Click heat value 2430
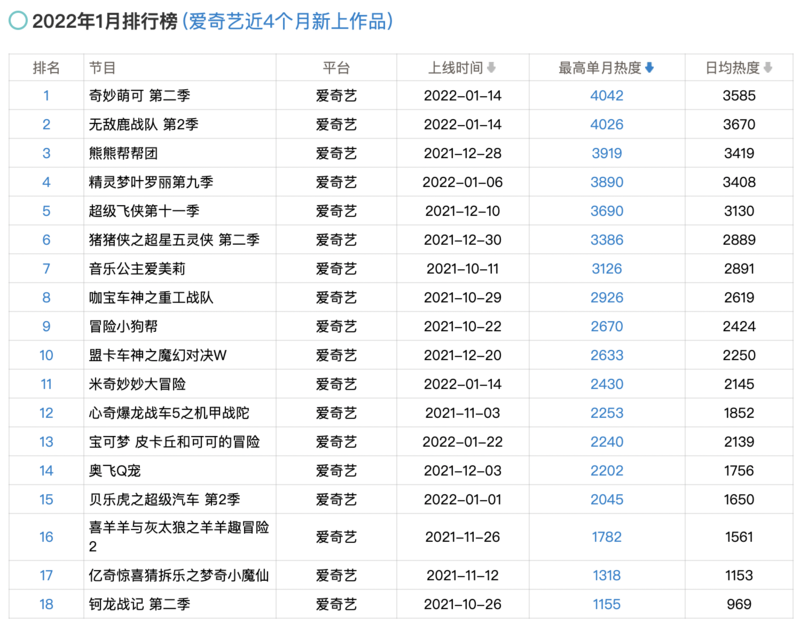The height and width of the screenshot is (623, 800). tap(607, 384)
